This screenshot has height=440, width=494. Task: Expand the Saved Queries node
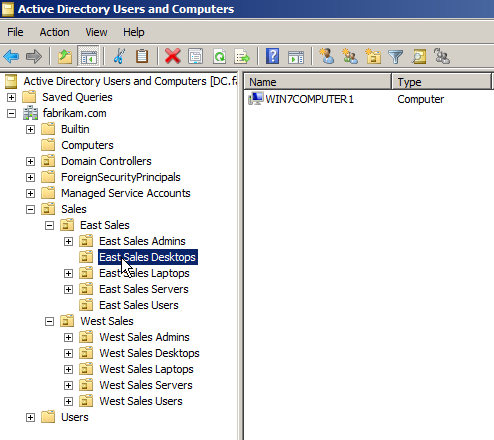(x=11, y=97)
